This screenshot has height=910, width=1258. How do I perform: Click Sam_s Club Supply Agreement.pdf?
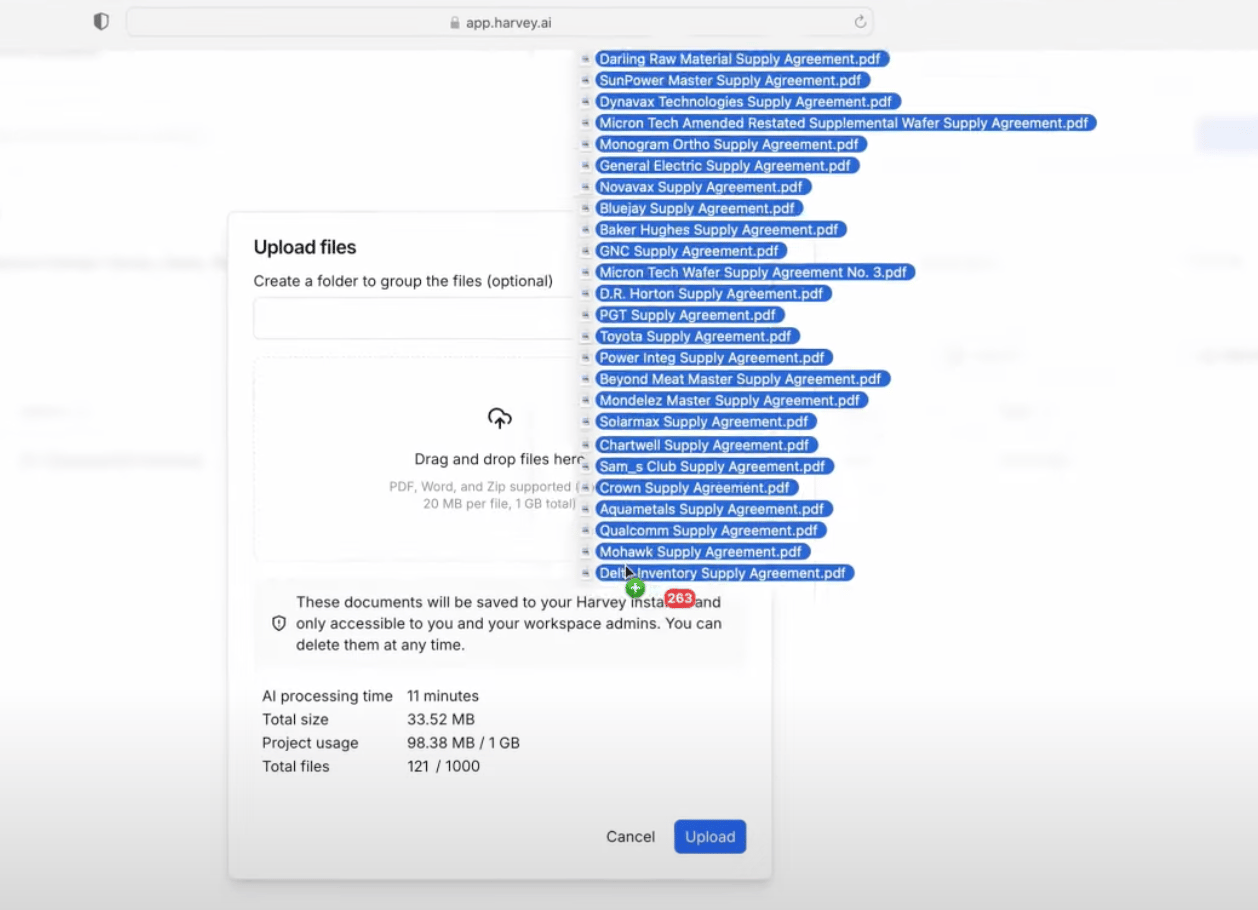(x=714, y=466)
